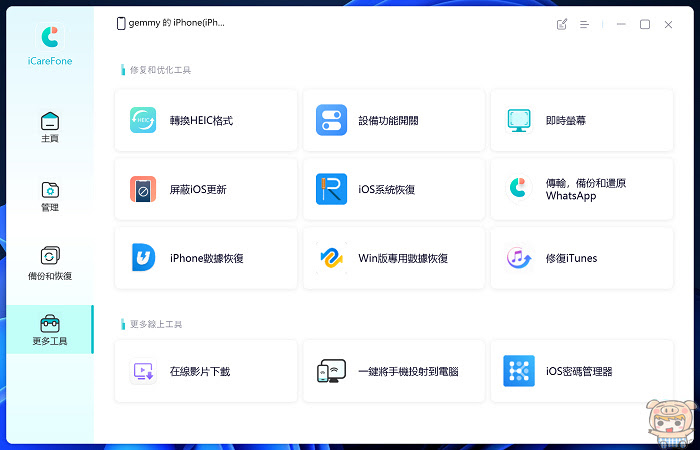Click the iPhone數據恢復 label
The image size is (700, 450).
pos(206,258)
